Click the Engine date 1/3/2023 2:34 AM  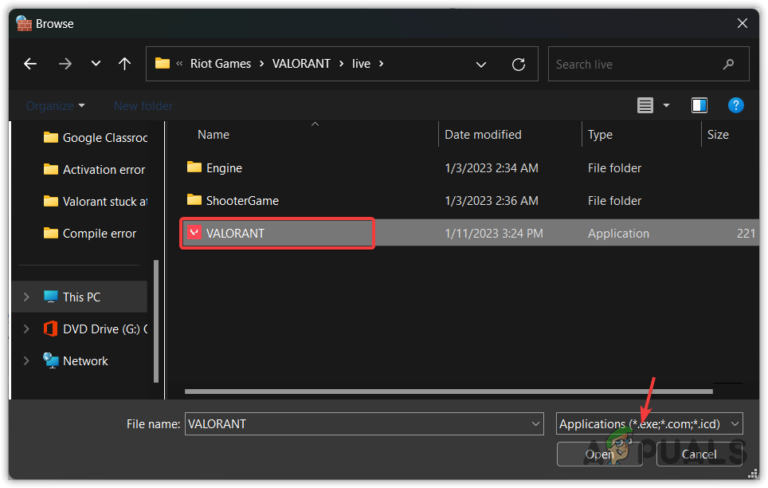(x=491, y=168)
